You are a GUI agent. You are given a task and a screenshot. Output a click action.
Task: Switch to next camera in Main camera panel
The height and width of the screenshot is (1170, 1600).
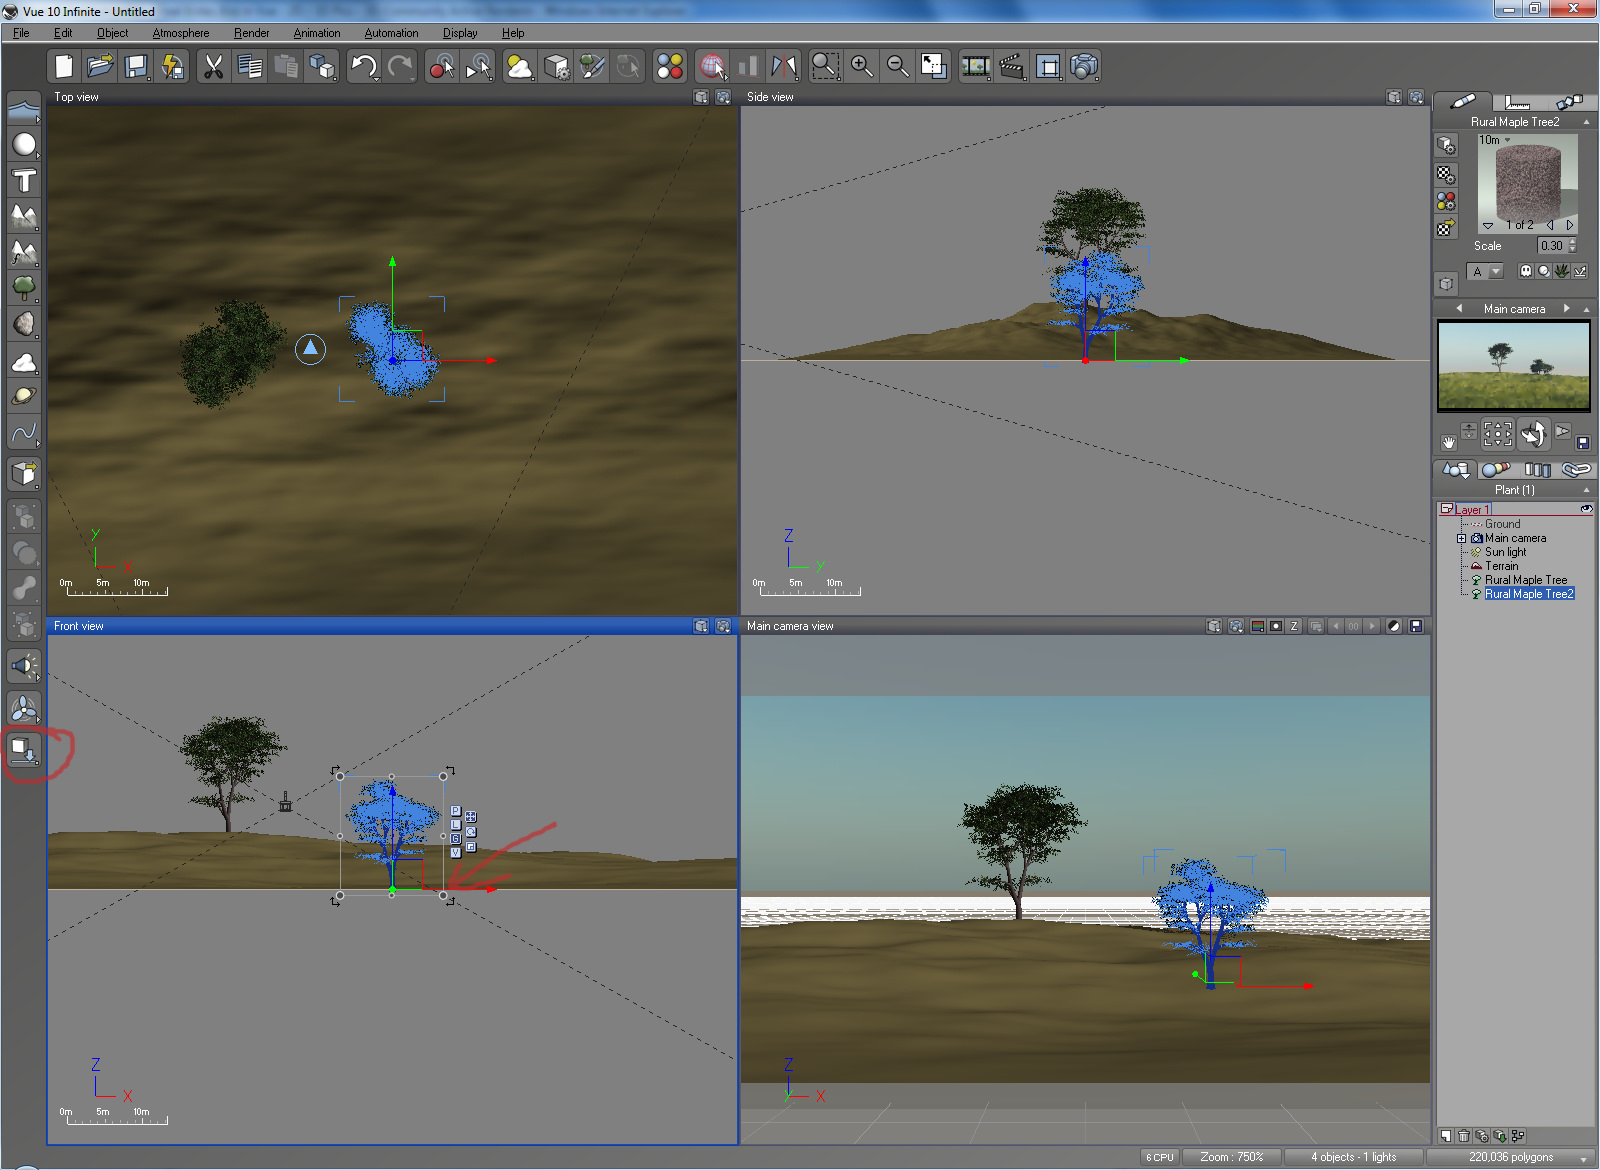coord(1566,309)
